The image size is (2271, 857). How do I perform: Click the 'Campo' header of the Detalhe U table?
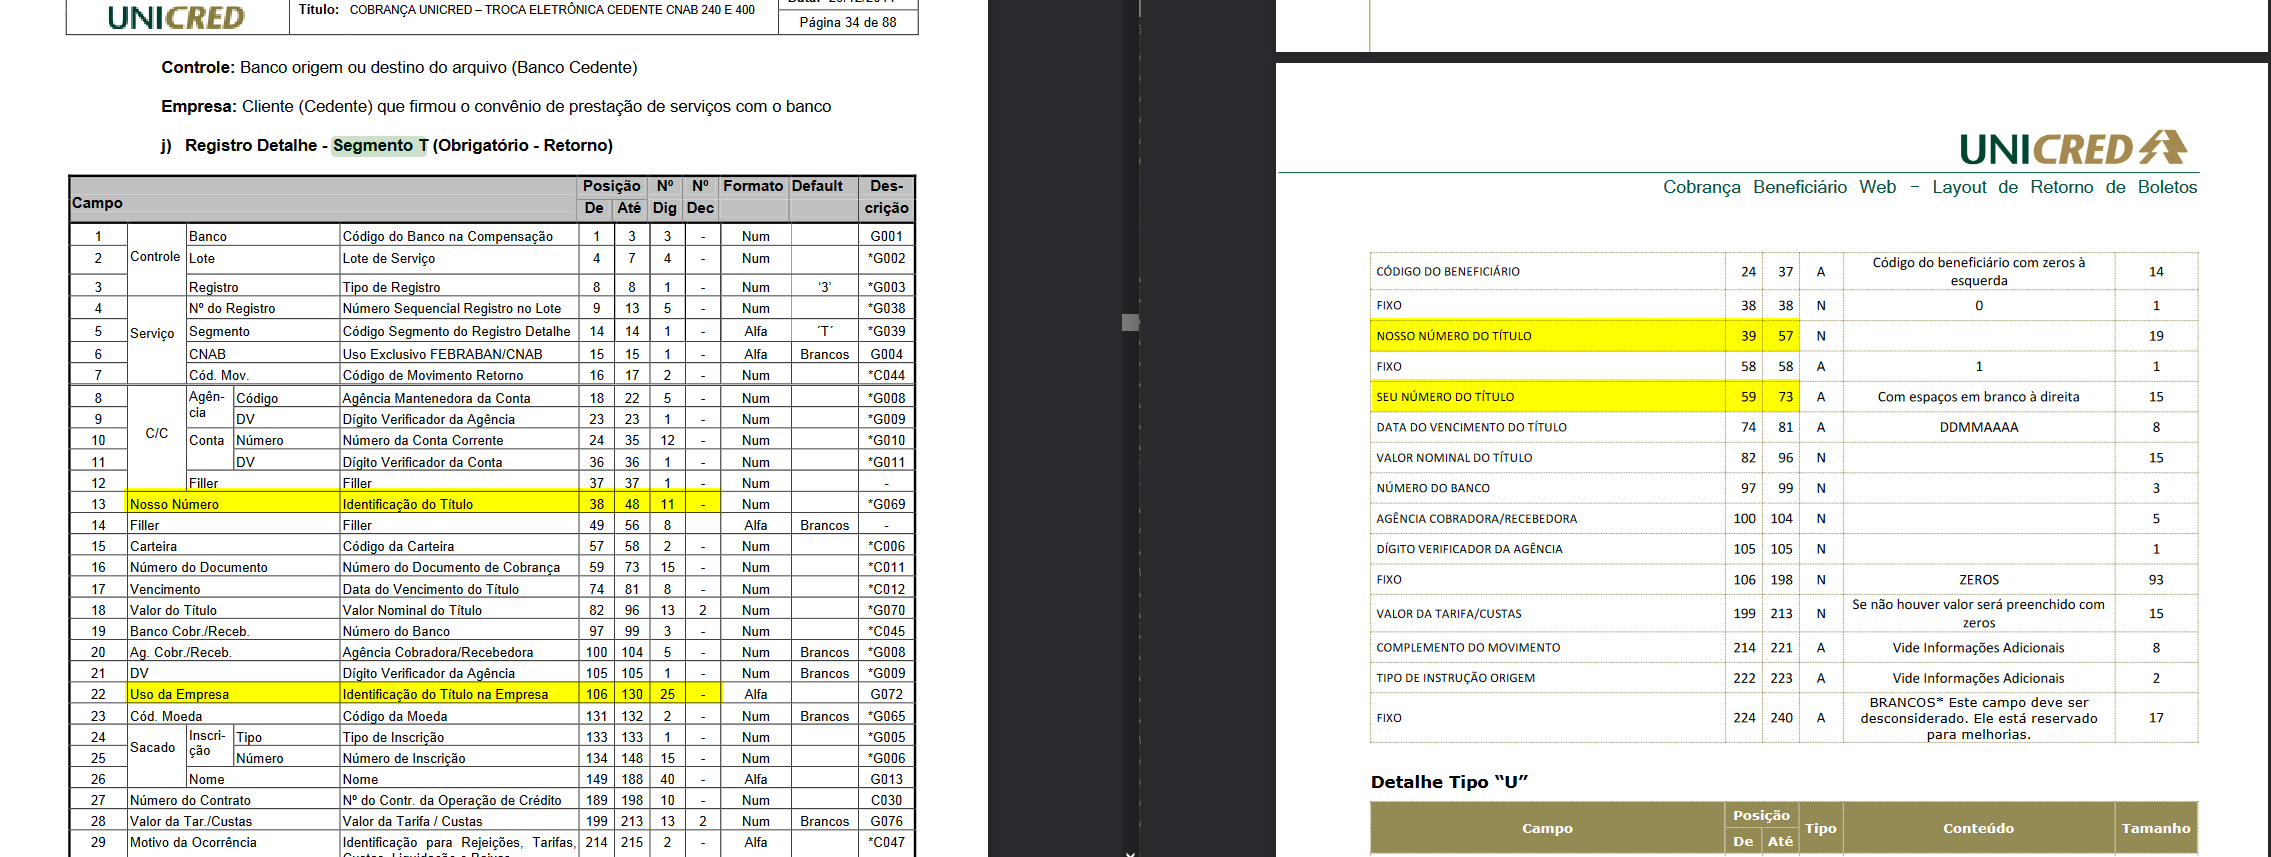[1547, 828]
